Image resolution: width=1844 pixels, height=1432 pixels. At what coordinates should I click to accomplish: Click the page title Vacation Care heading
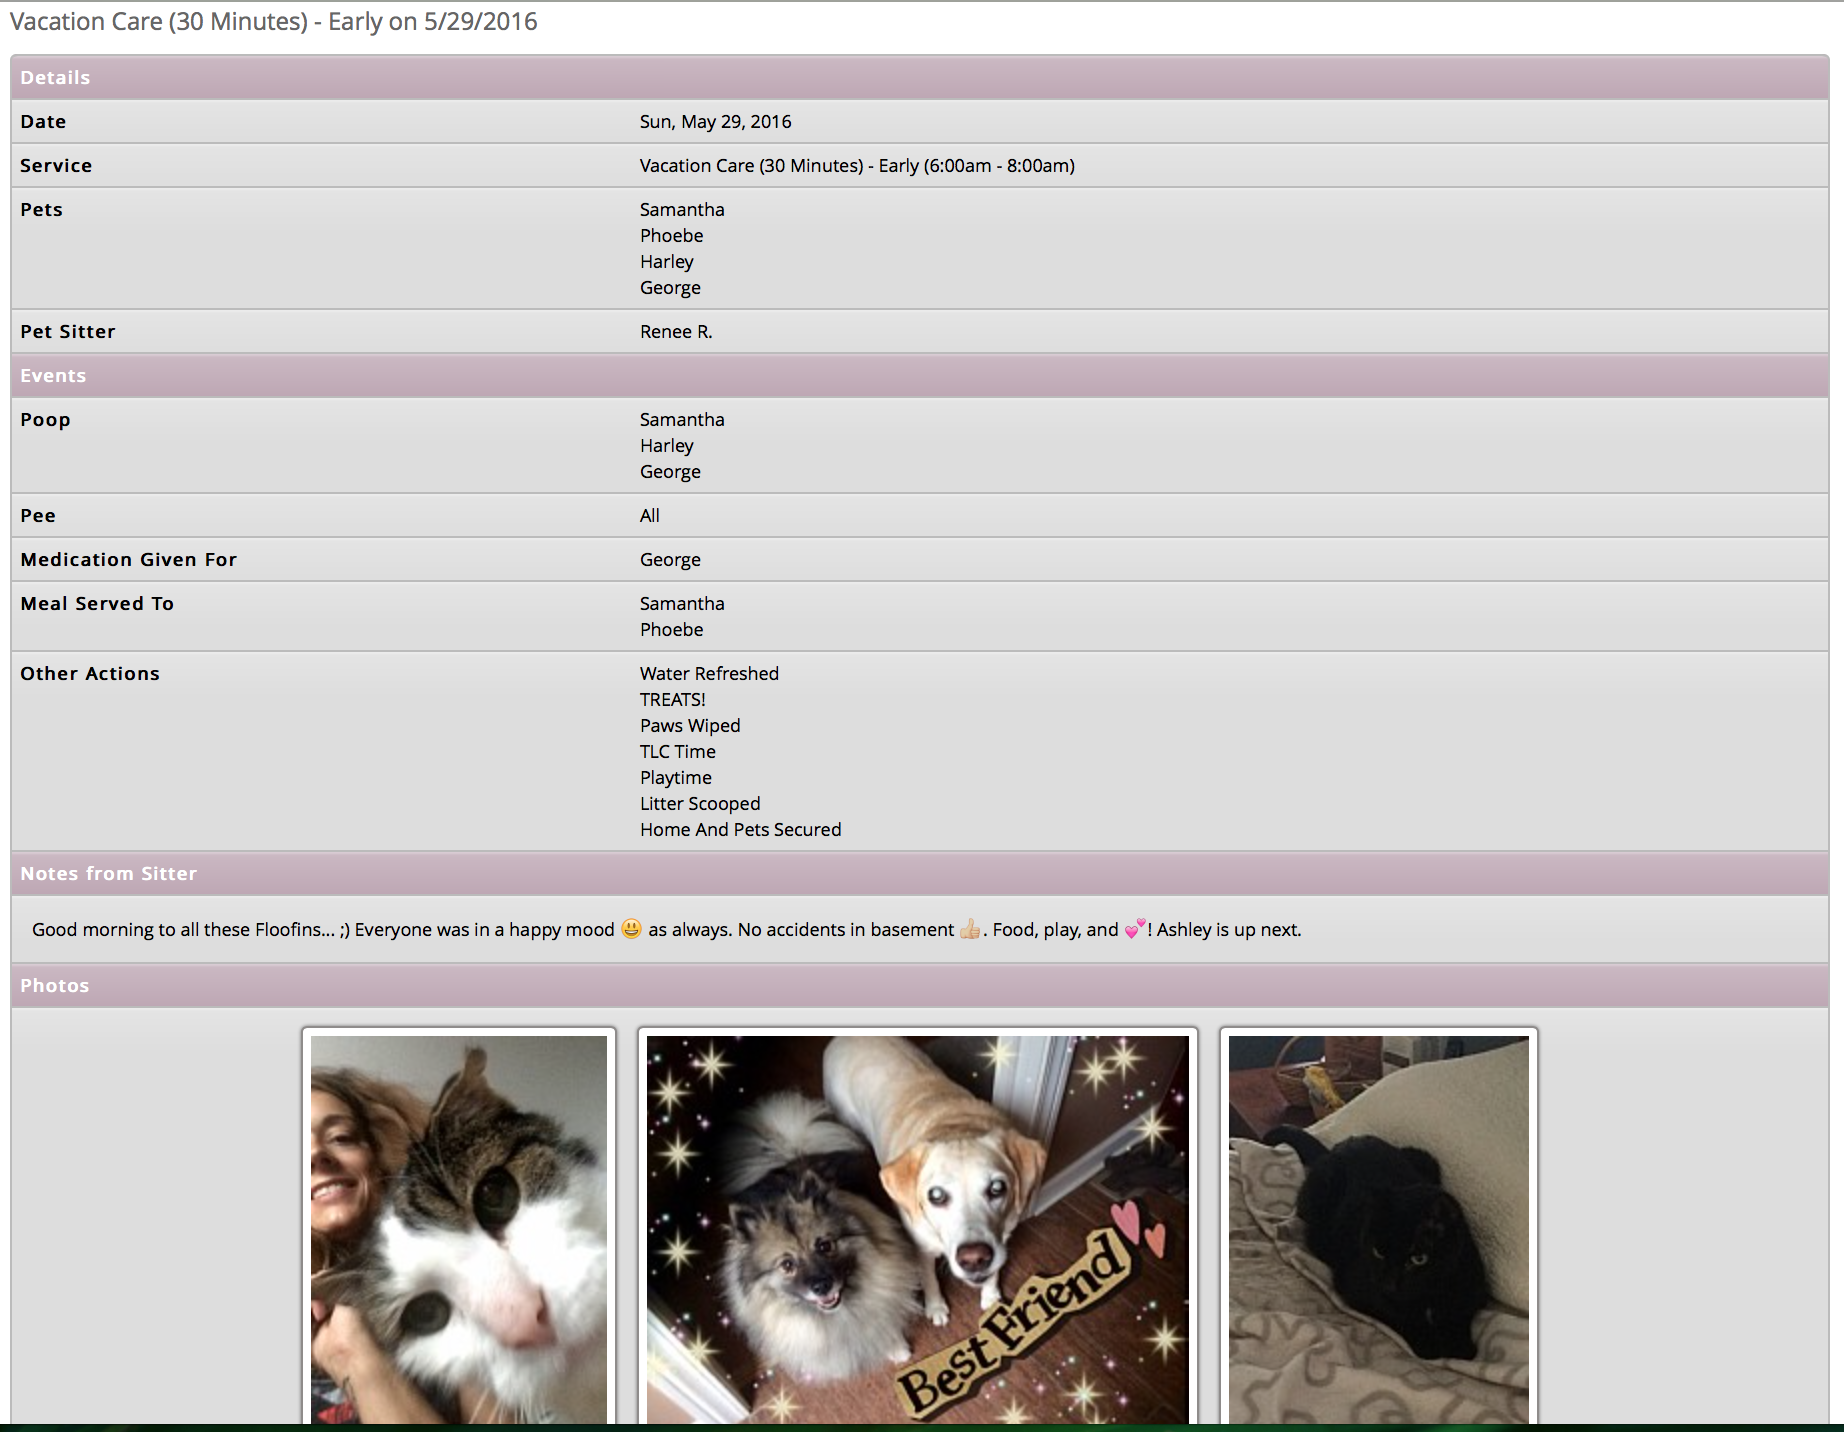pyautogui.click(x=273, y=21)
